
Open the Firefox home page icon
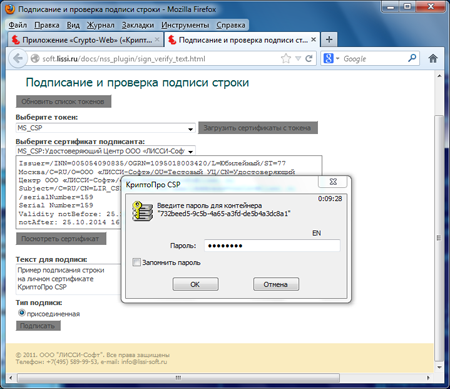(433, 59)
